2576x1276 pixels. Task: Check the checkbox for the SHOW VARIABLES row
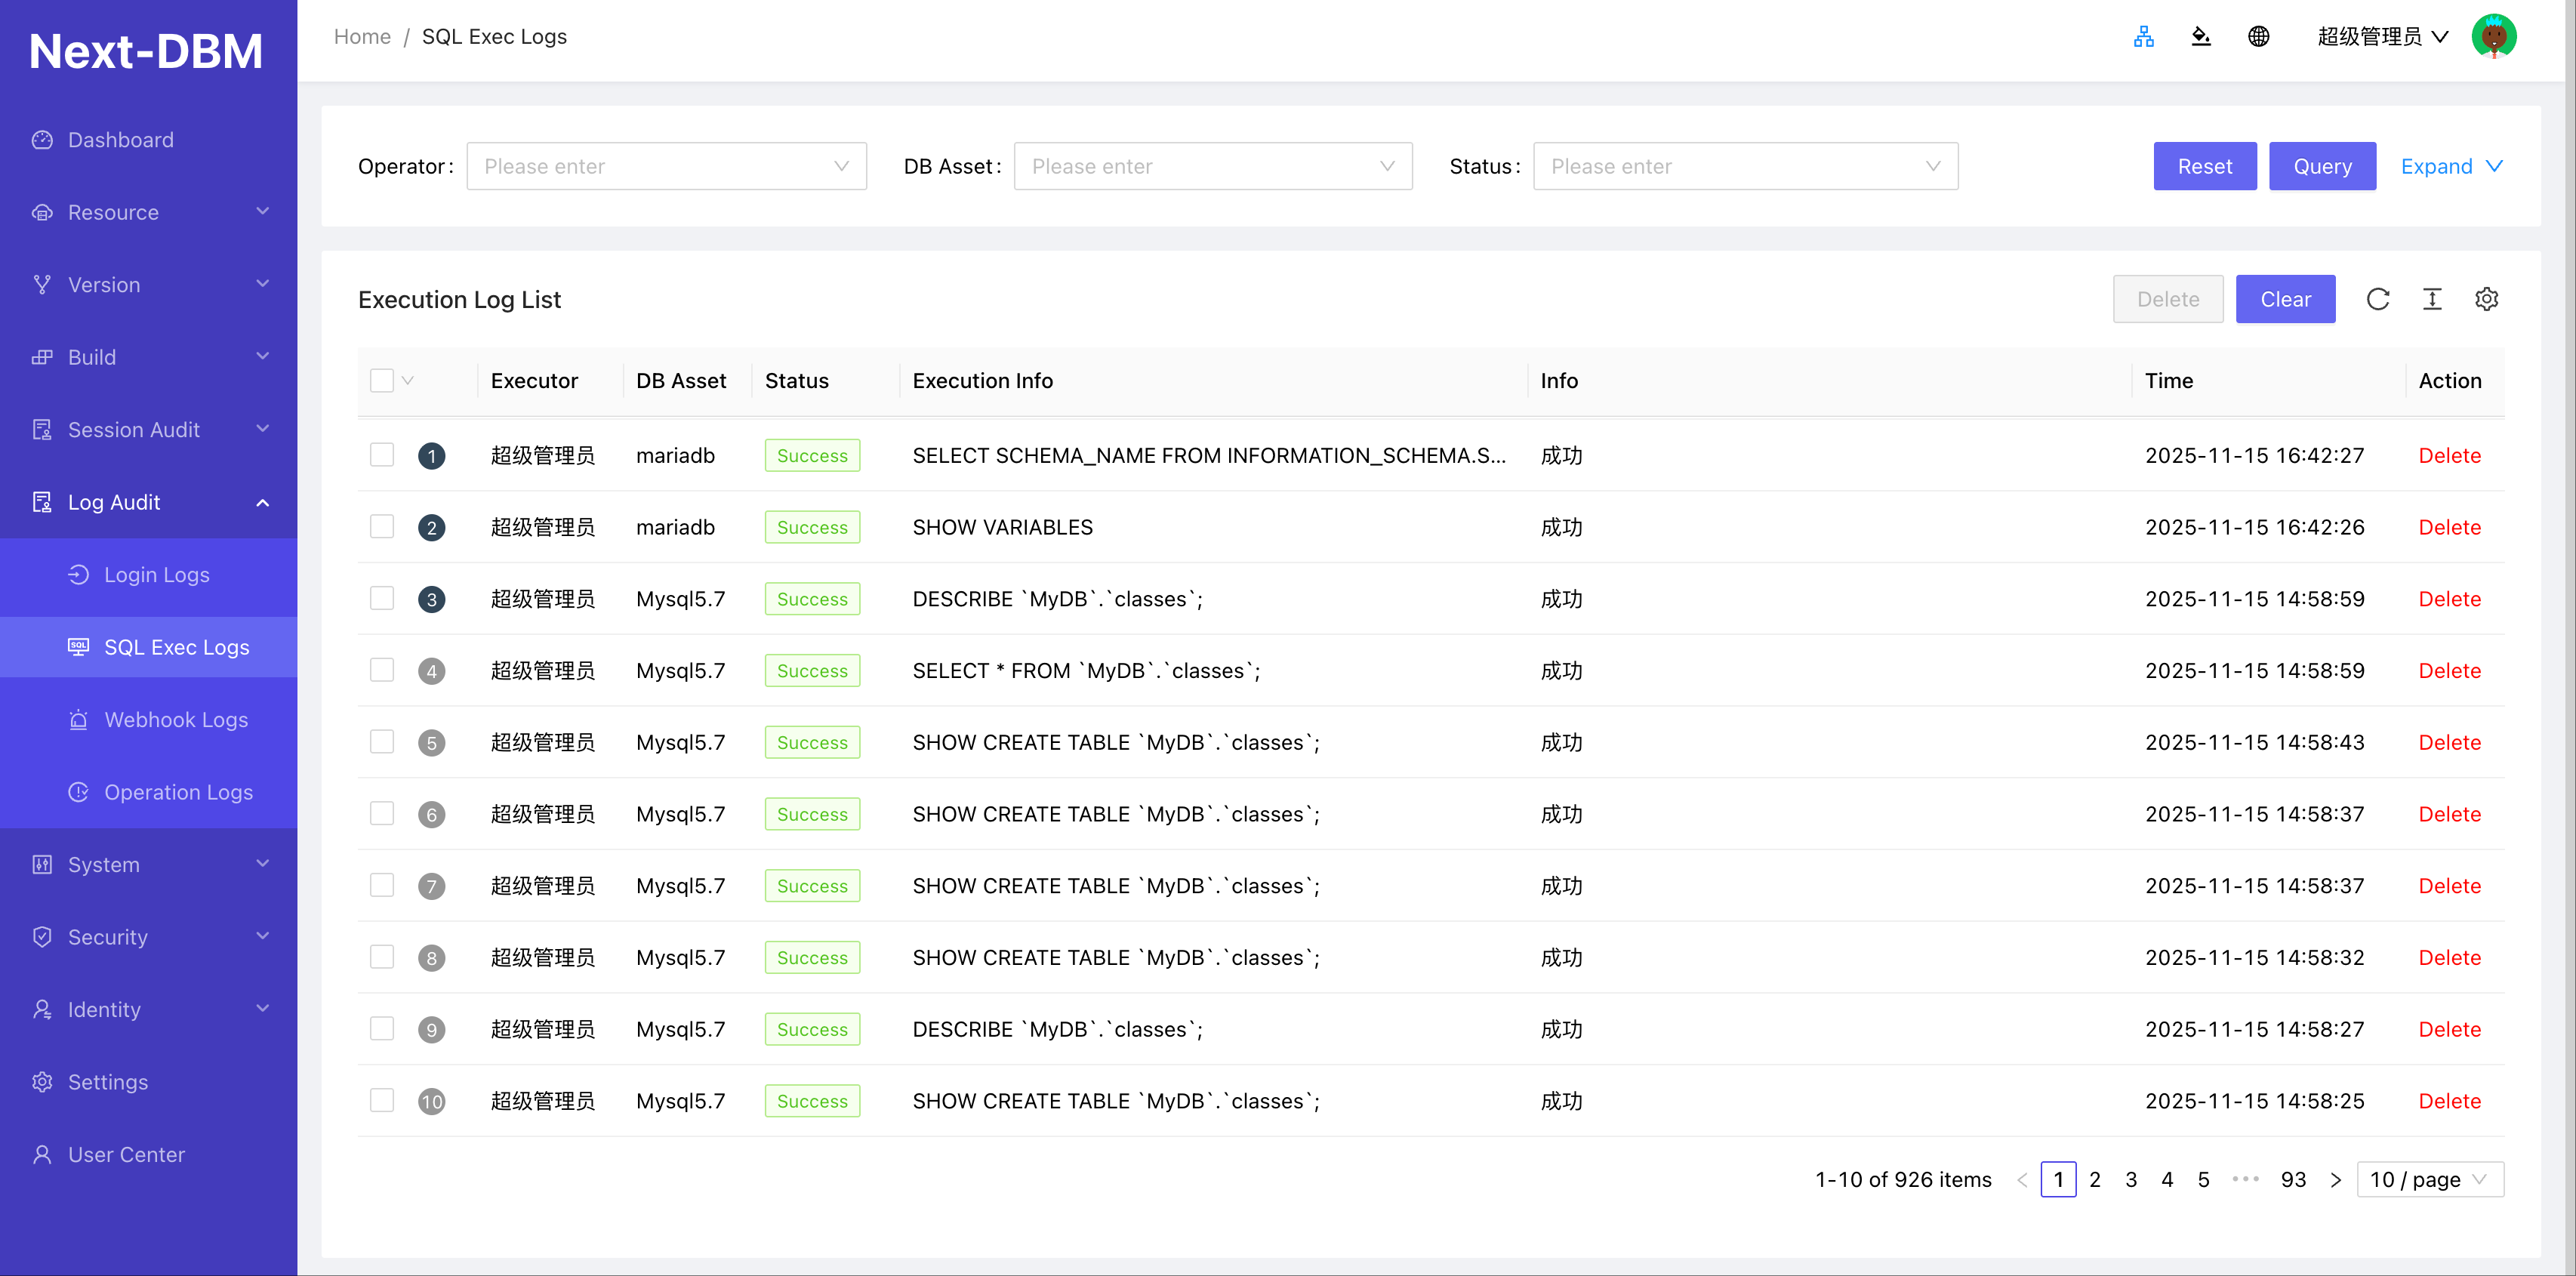pos(382,527)
